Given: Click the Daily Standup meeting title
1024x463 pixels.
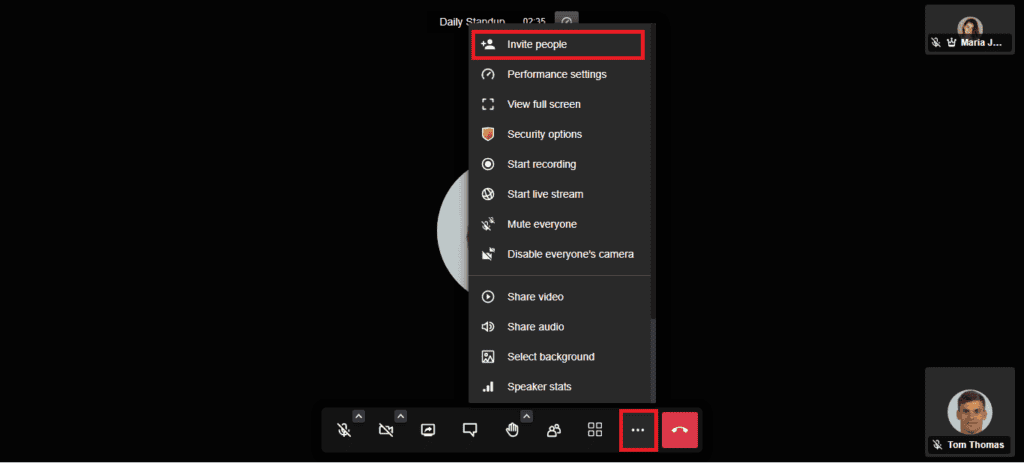Looking at the screenshot, I should pyautogui.click(x=472, y=22).
